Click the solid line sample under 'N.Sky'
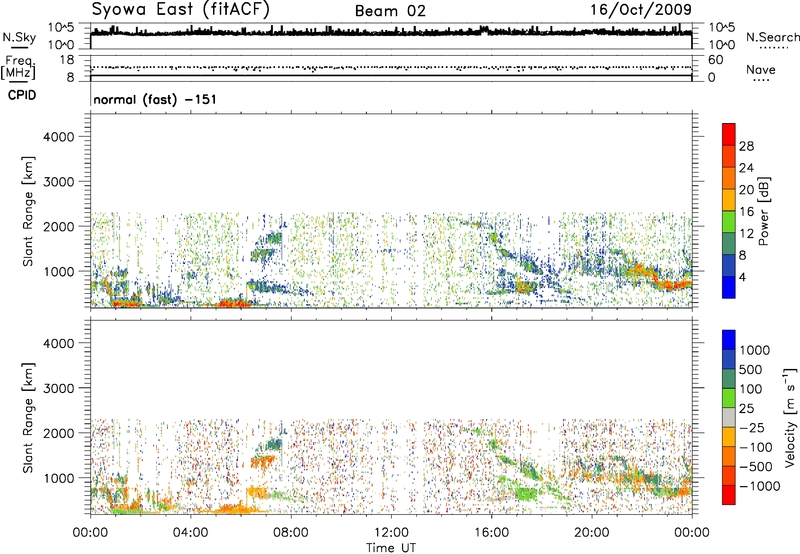The height and width of the screenshot is (554, 800). (19, 47)
